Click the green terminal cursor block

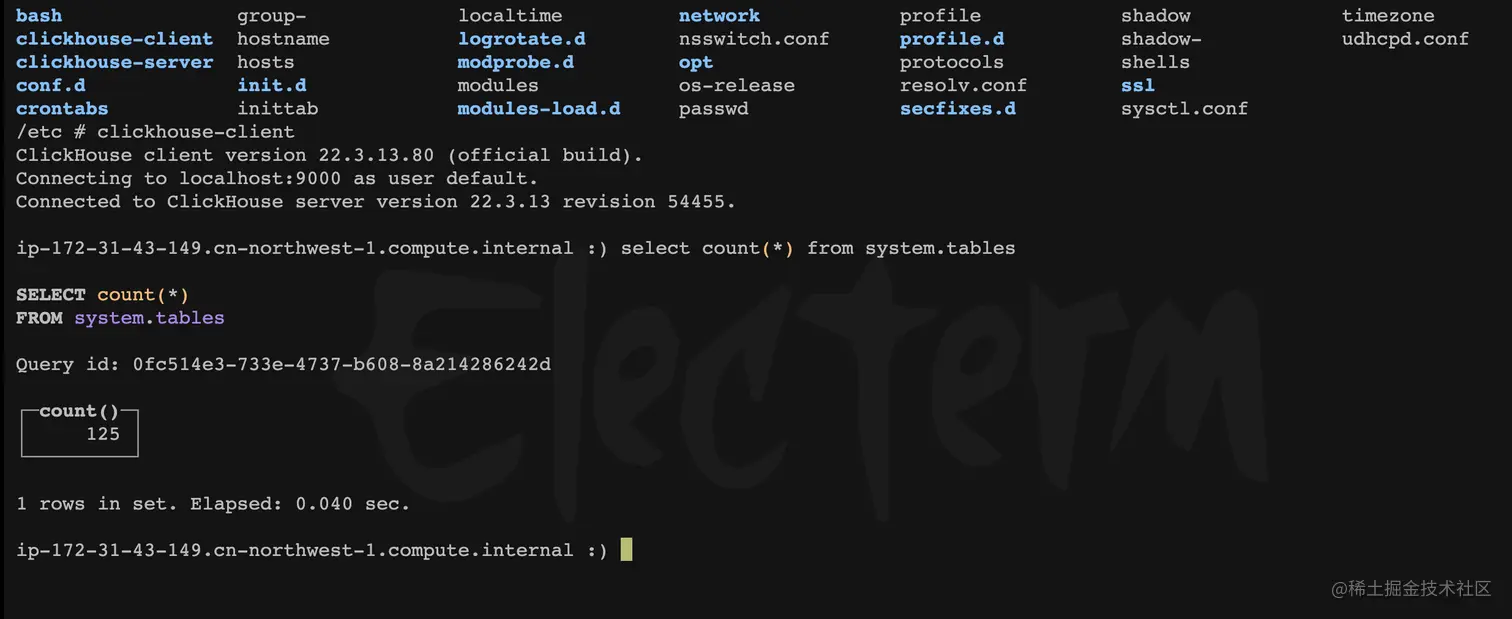pyautogui.click(x=626, y=550)
